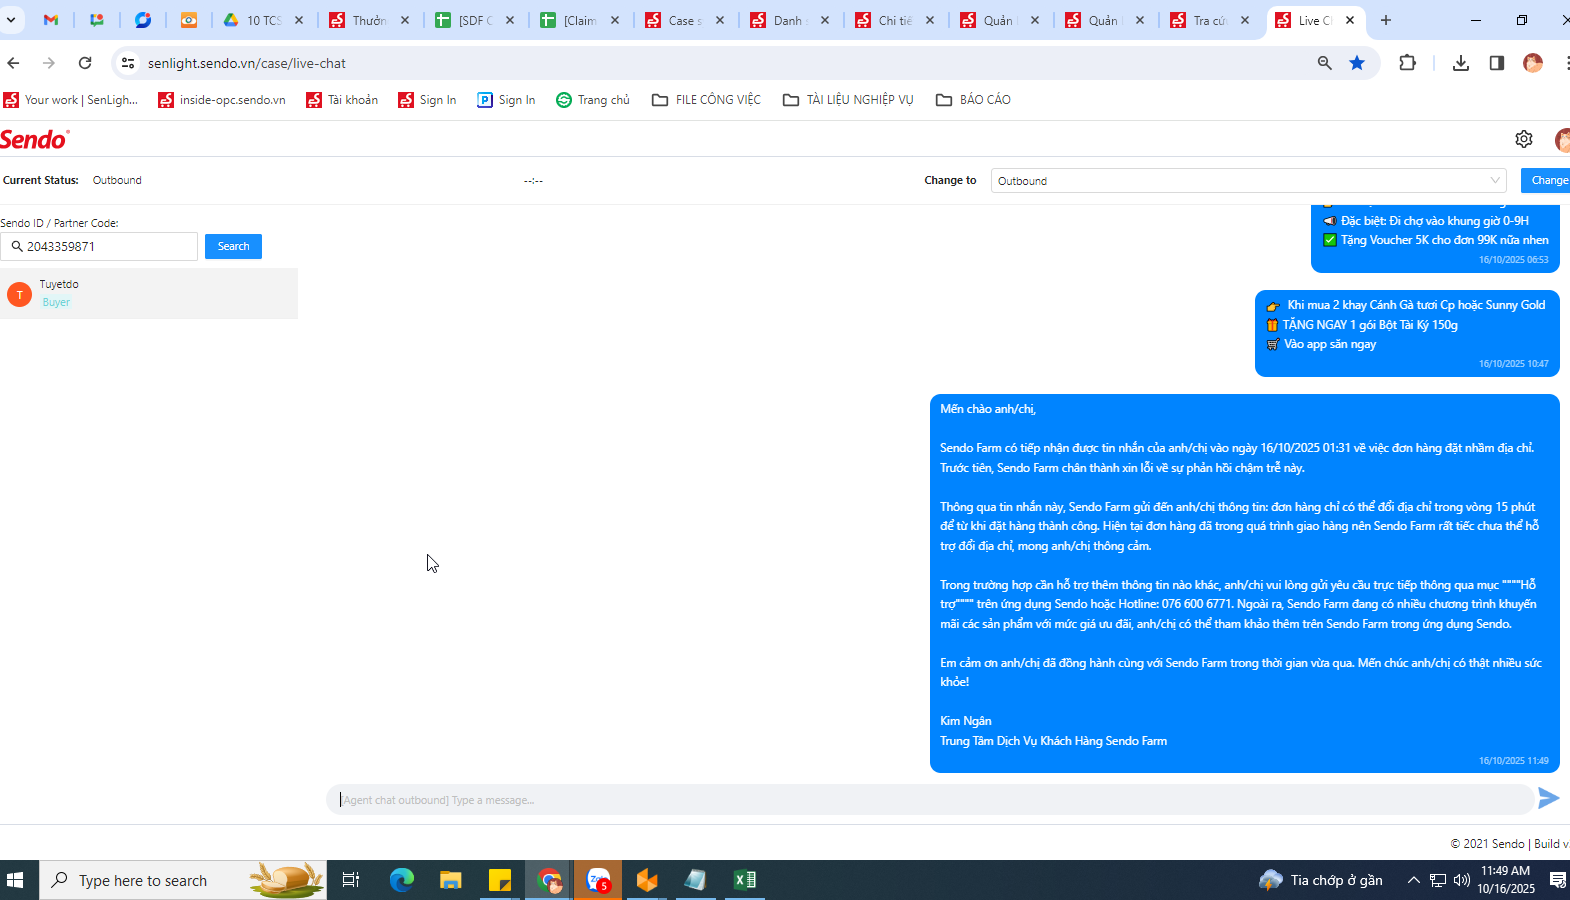Open the TÀI LIỆU NGHIỆP VỤ bookmark folder
This screenshot has width=1570, height=900.
pyautogui.click(x=848, y=100)
